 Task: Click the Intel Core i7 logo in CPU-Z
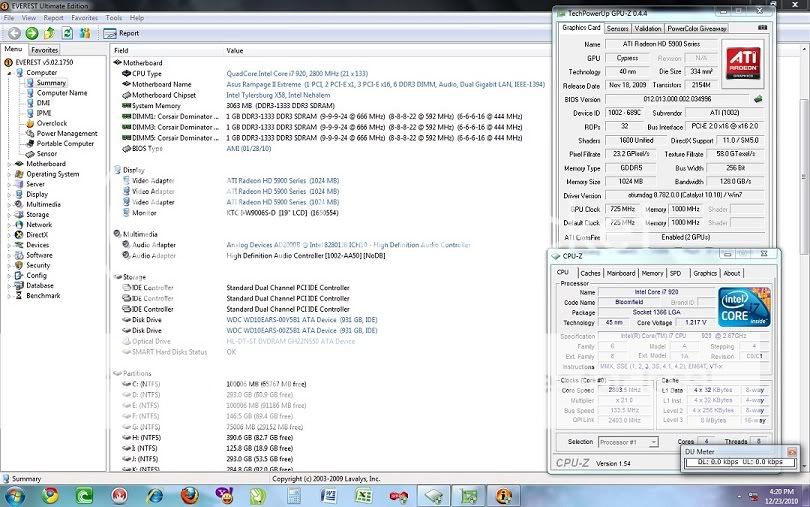pyautogui.click(x=744, y=307)
